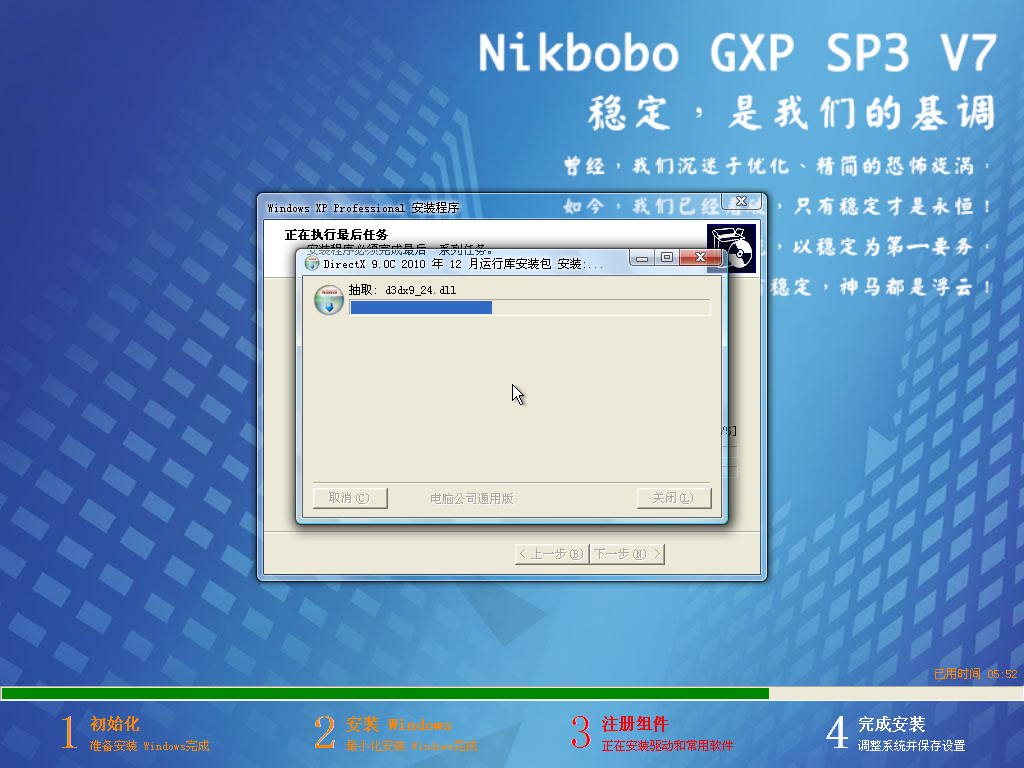Screen dimensions: 1024x768
Task: Click the d3dx9_24.dll extraction progress bar
Action: coord(530,308)
